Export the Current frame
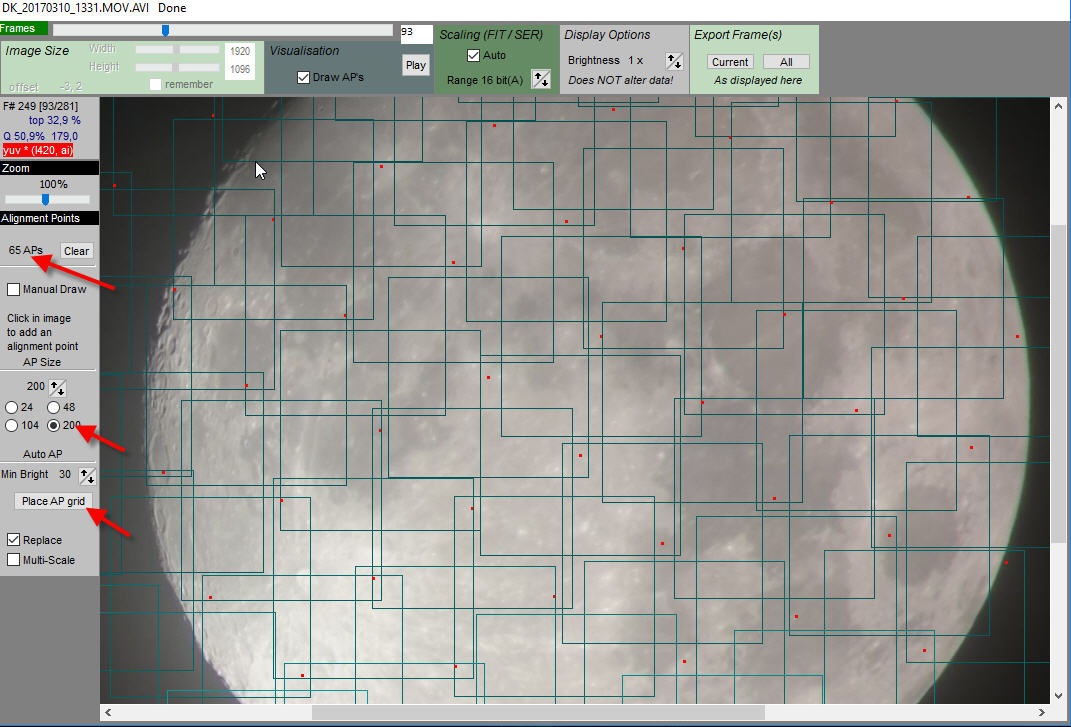1071x727 pixels. 730,62
